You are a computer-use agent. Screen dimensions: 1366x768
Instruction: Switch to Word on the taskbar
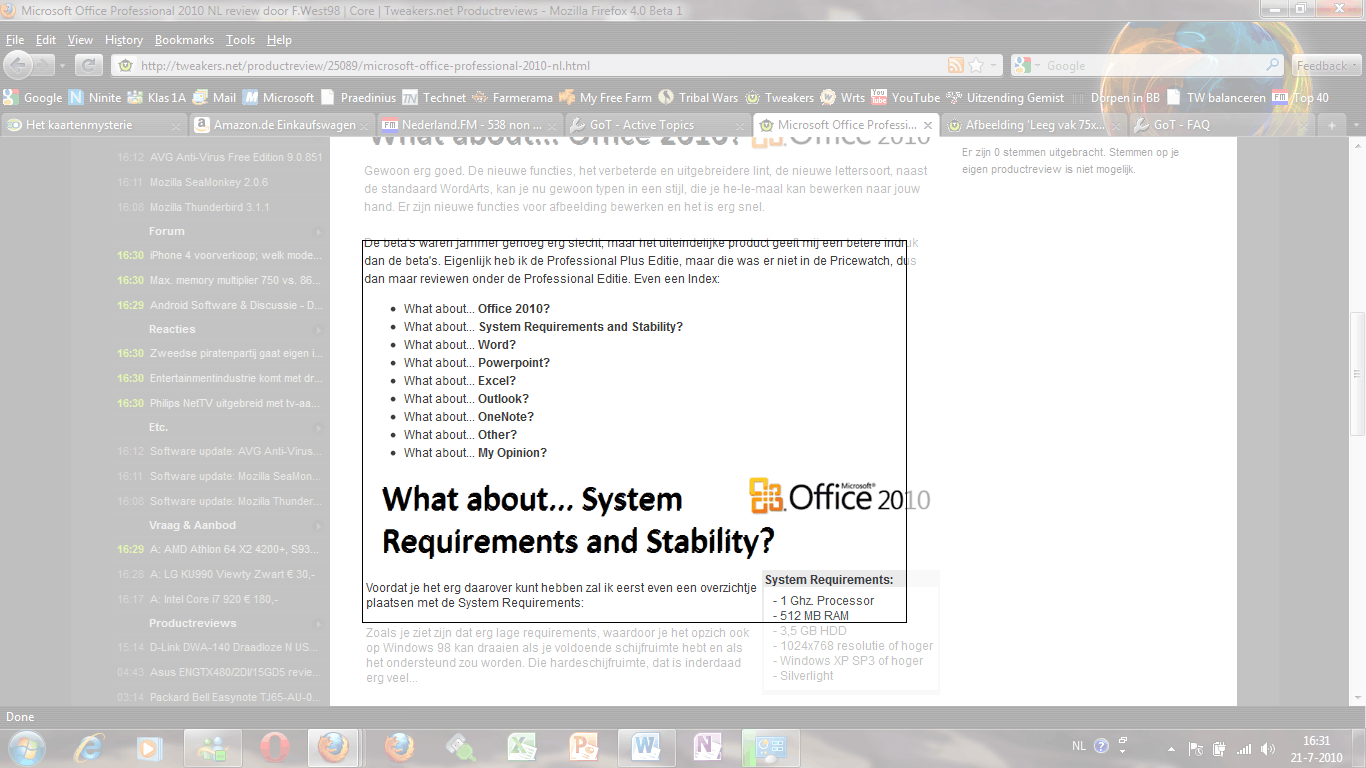(x=646, y=748)
